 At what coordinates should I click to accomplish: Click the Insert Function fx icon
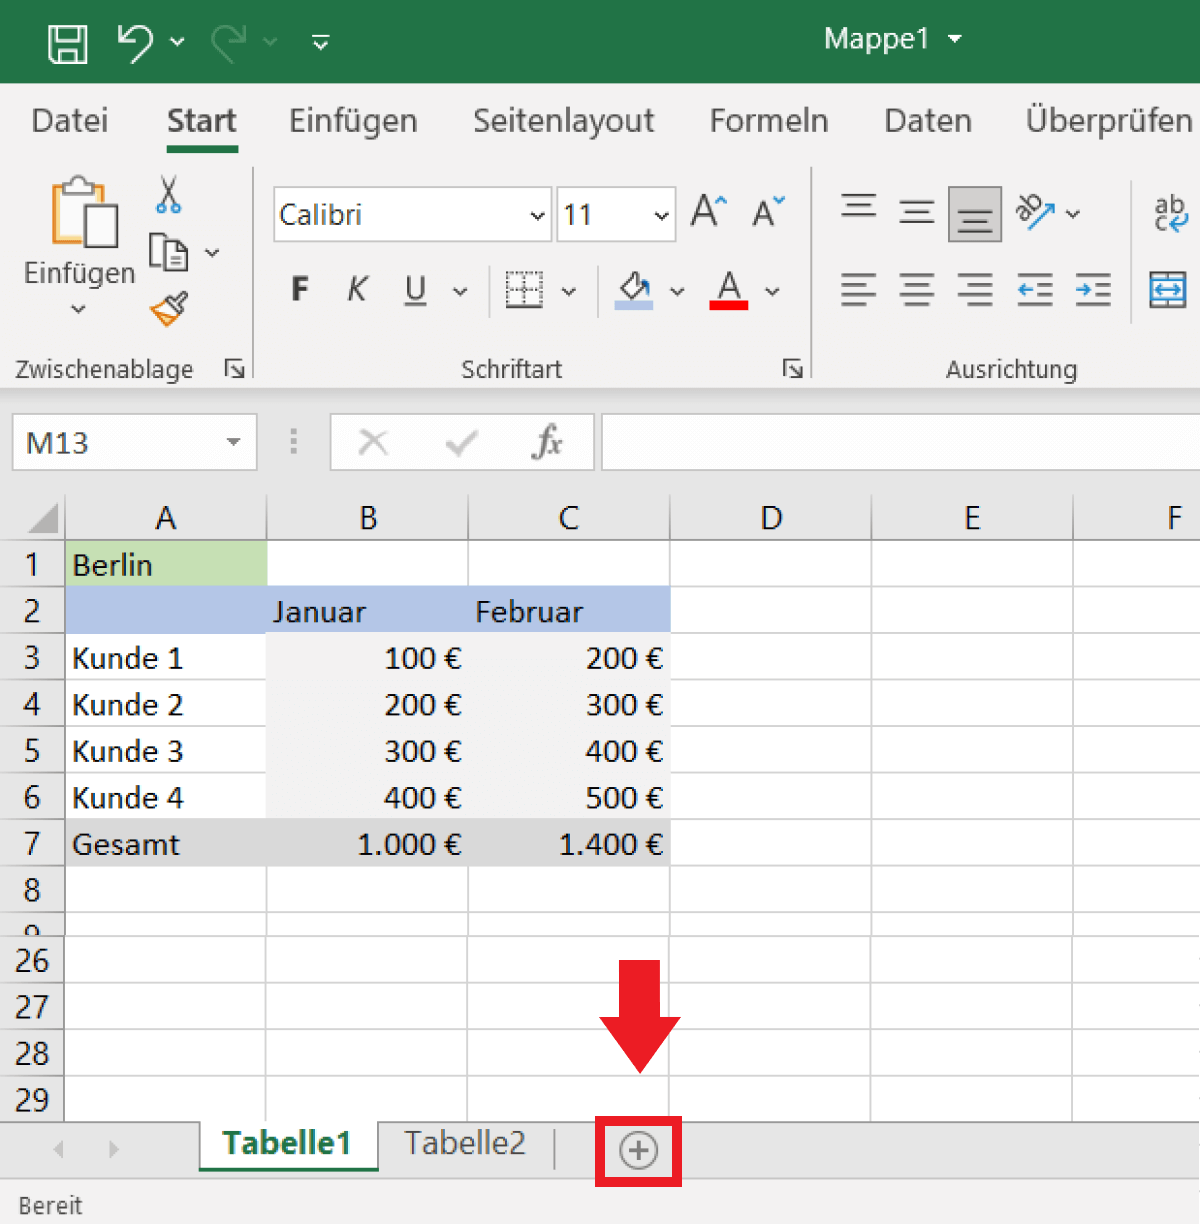[548, 442]
